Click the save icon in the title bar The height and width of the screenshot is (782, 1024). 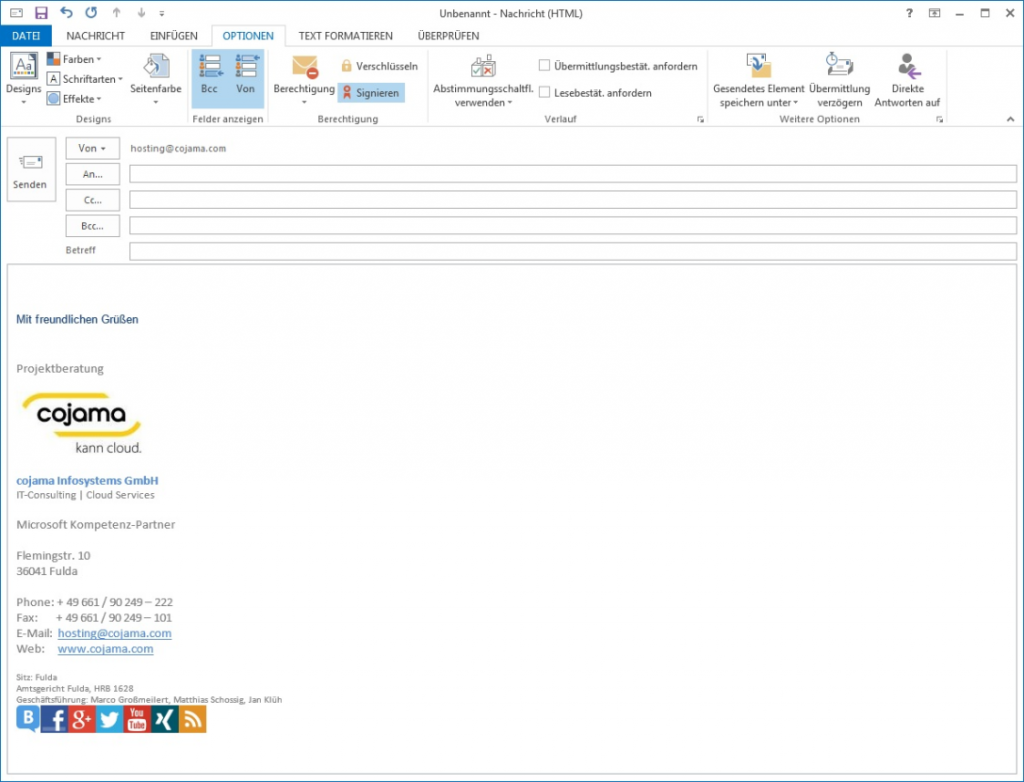(41, 13)
